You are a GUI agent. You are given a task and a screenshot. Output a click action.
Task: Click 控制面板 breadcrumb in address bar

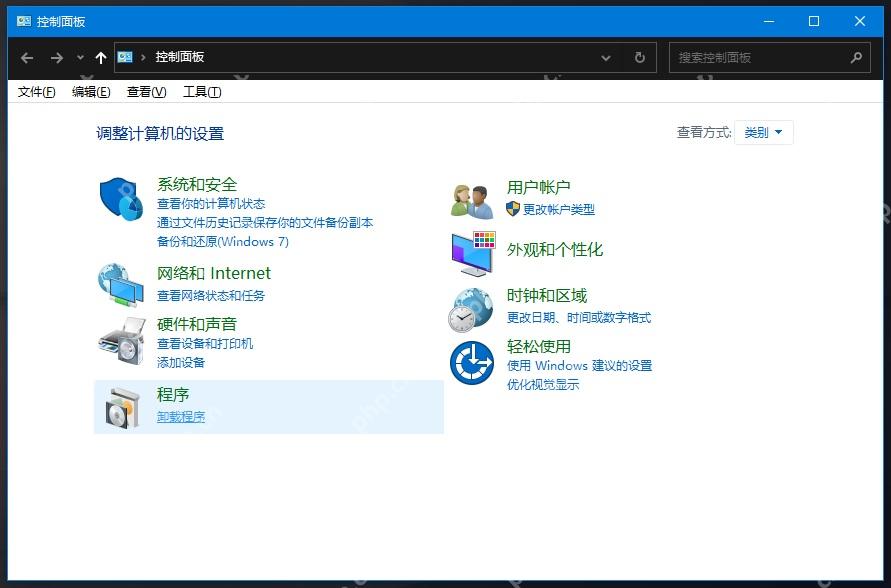tap(180, 57)
